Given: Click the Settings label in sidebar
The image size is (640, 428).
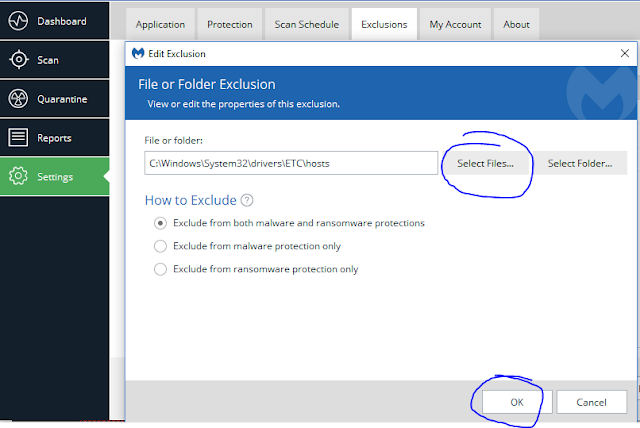Looking at the screenshot, I should point(55,177).
